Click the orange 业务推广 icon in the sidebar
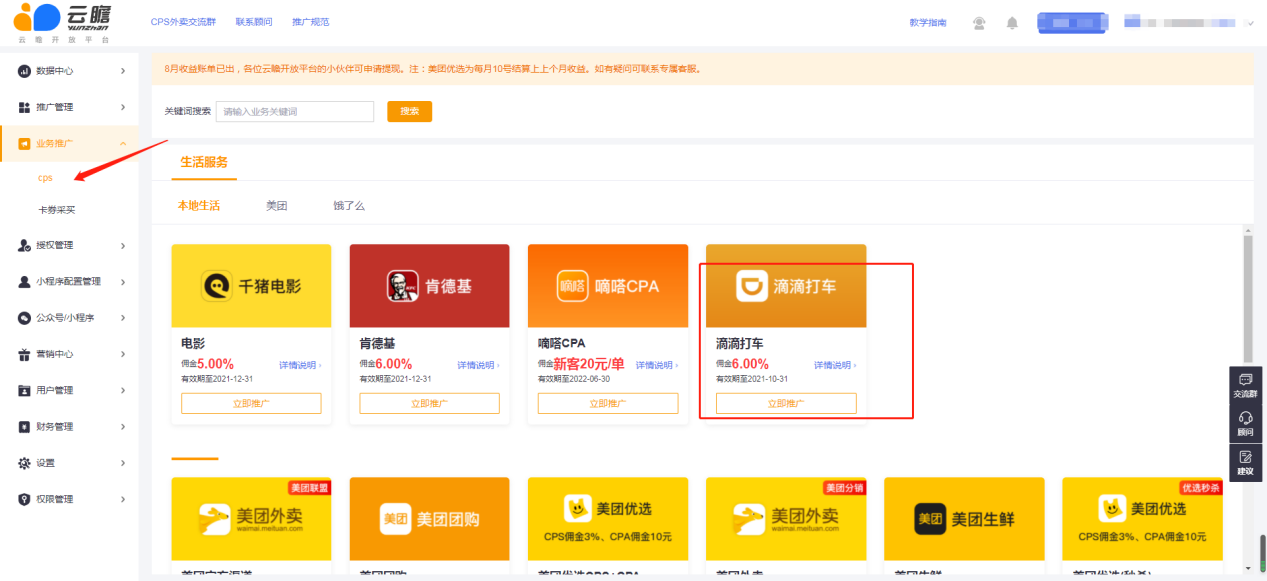1267x581 pixels. pos(25,143)
